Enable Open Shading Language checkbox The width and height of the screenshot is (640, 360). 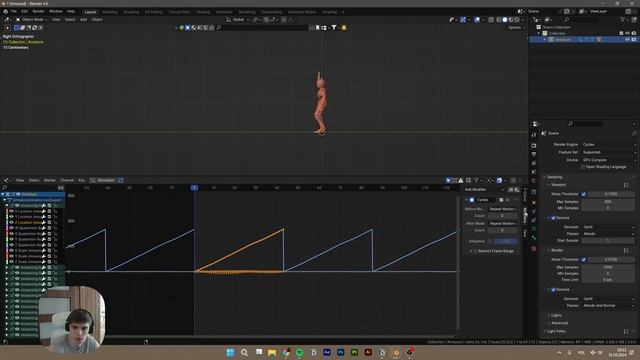click(584, 167)
